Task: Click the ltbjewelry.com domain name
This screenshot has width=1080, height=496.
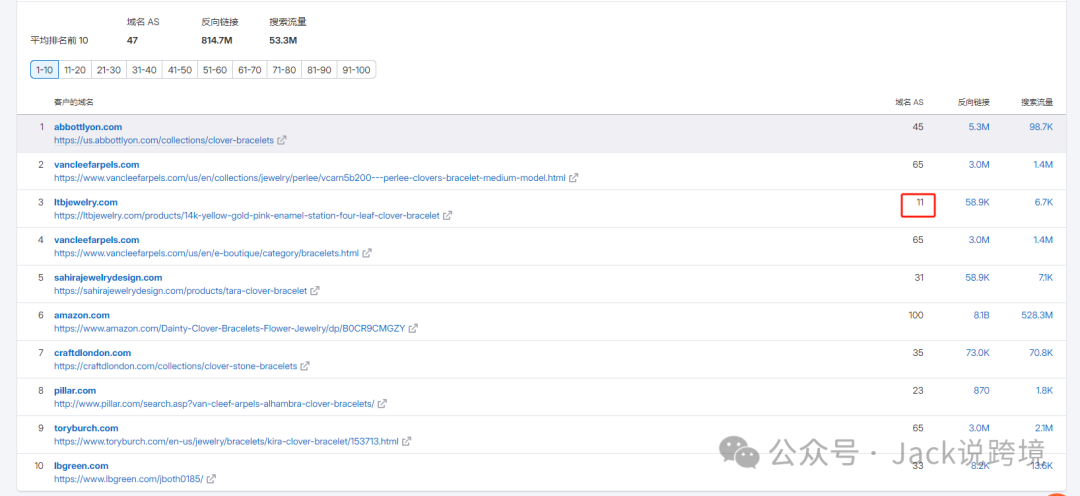Action: pyautogui.click(x=86, y=202)
